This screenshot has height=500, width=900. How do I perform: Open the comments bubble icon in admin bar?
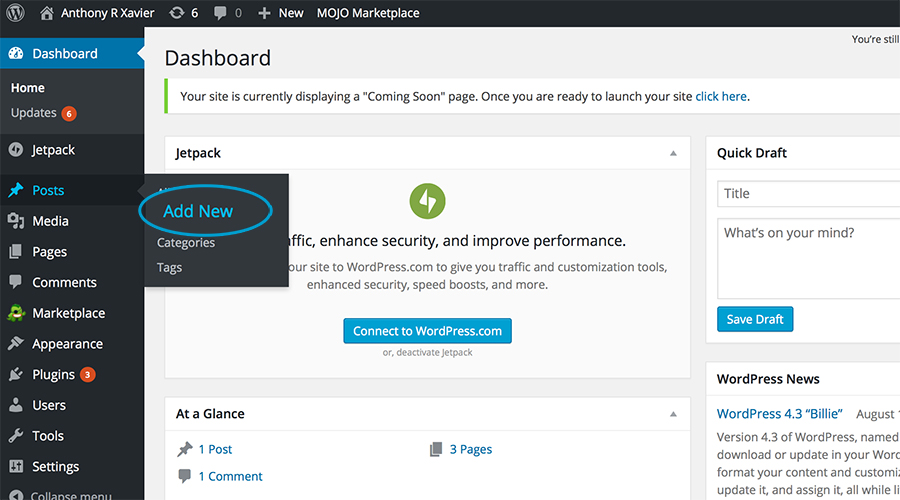[x=220, y=13]
